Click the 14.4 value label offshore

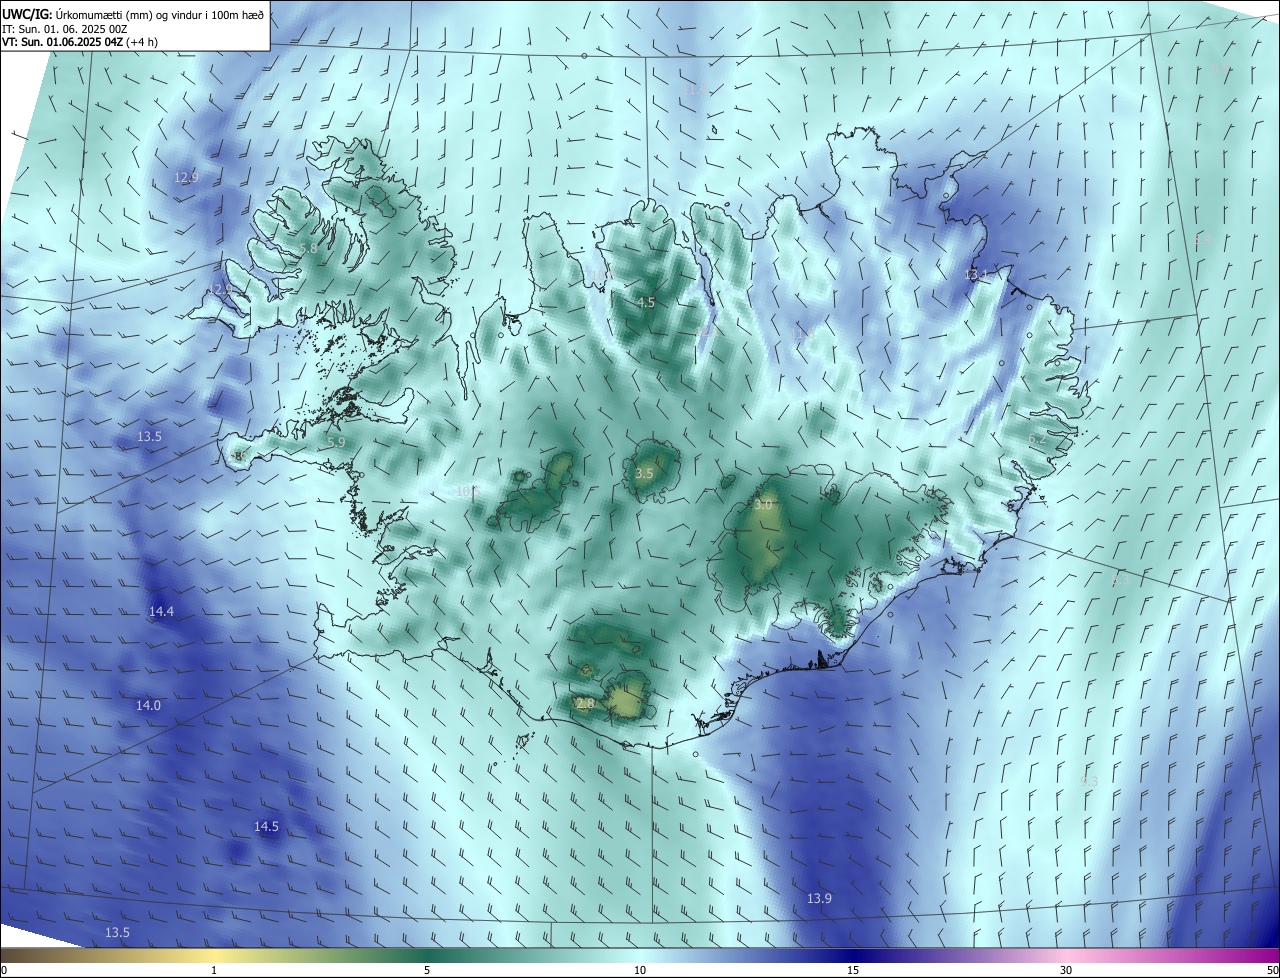pos(161,611)
